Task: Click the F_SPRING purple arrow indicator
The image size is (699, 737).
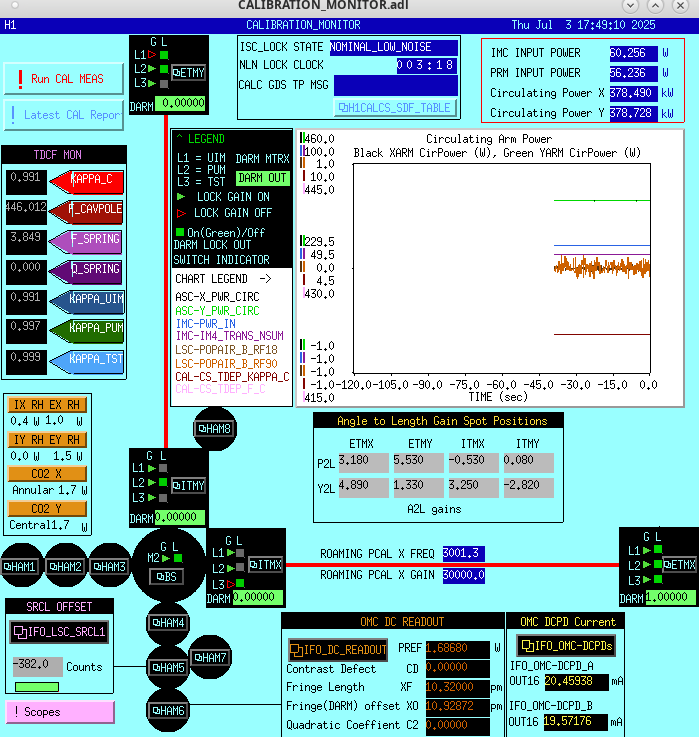Action: (87, 242)
